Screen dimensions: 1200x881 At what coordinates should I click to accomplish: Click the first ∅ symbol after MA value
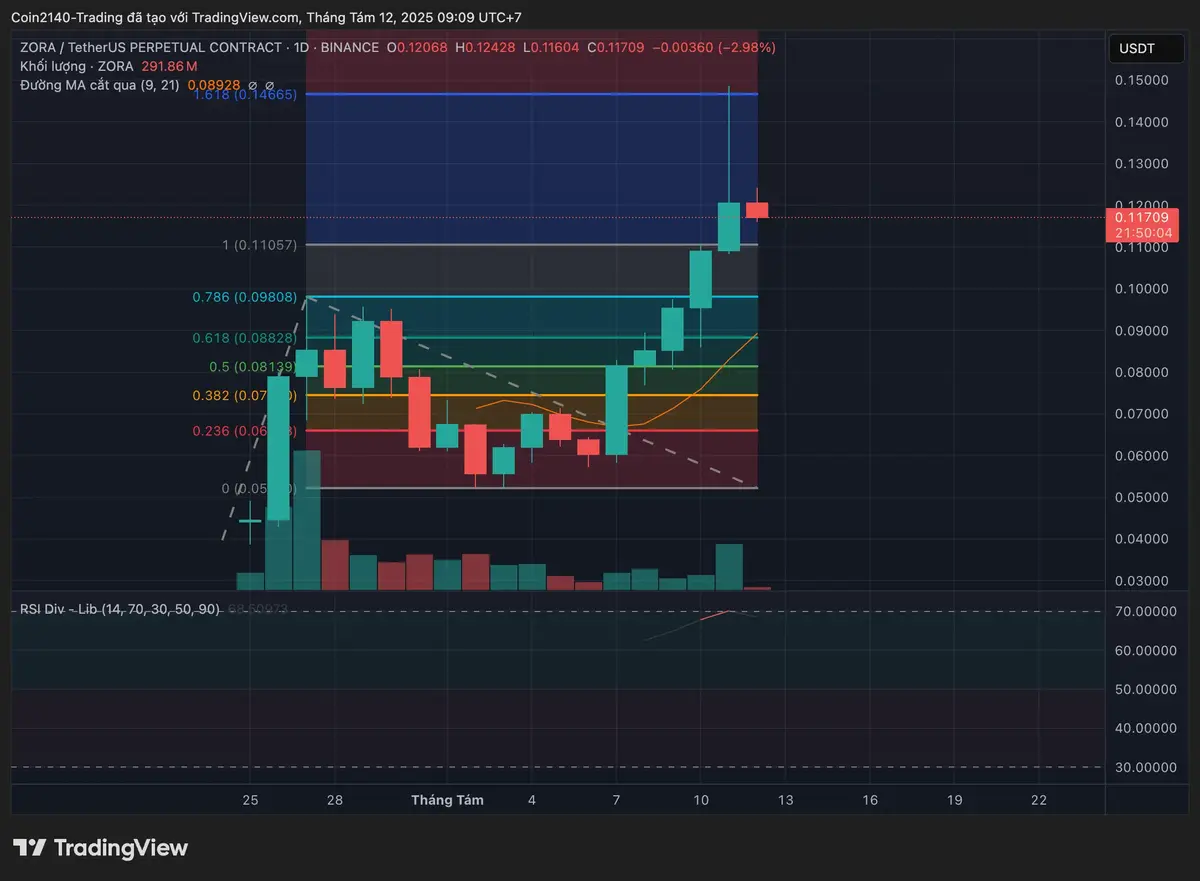click(x=253, y=86)
